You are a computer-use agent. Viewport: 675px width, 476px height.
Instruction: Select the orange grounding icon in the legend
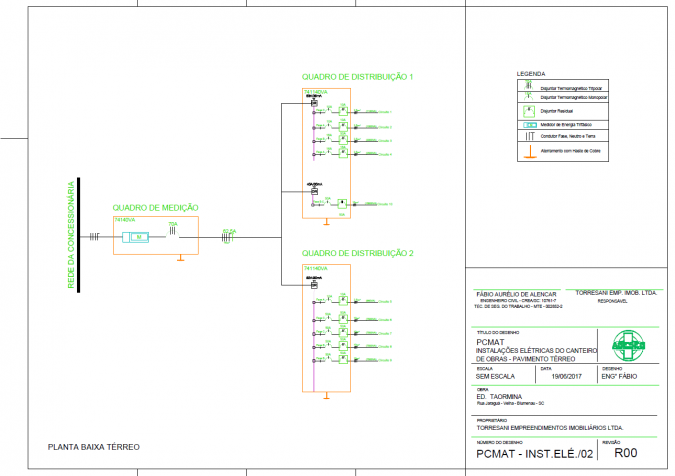pyautogui.click(x=528, y=151)
